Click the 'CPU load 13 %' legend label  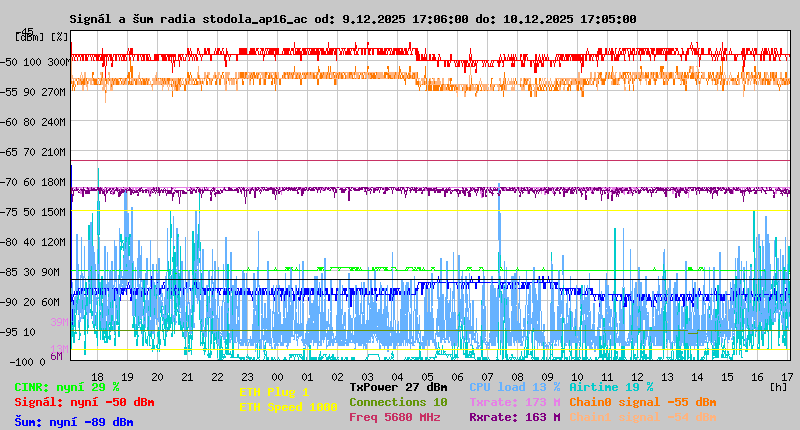point(514,387)
